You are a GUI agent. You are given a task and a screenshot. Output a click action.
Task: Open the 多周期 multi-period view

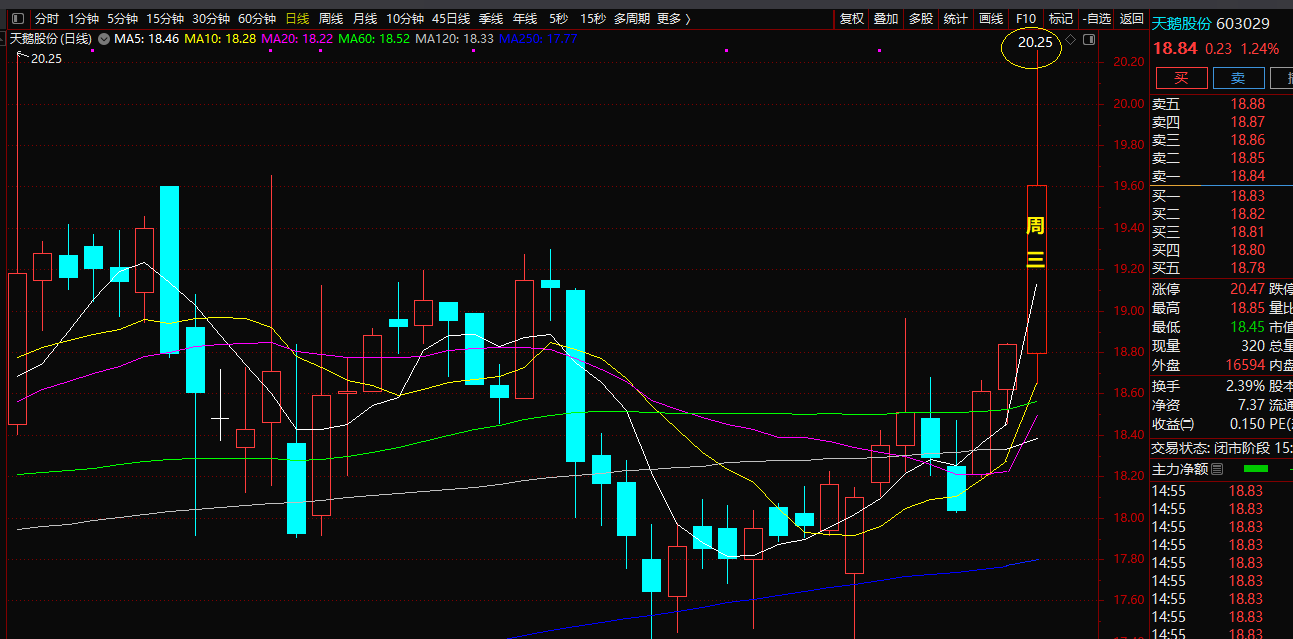pyautogui.click(x=631, y=19)
